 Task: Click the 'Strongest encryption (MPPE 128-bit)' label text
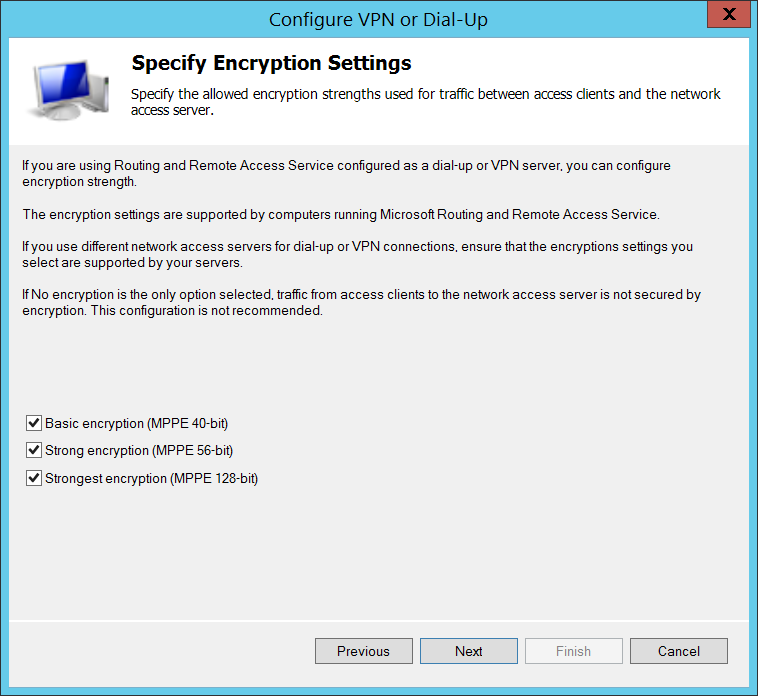point(151,478)
